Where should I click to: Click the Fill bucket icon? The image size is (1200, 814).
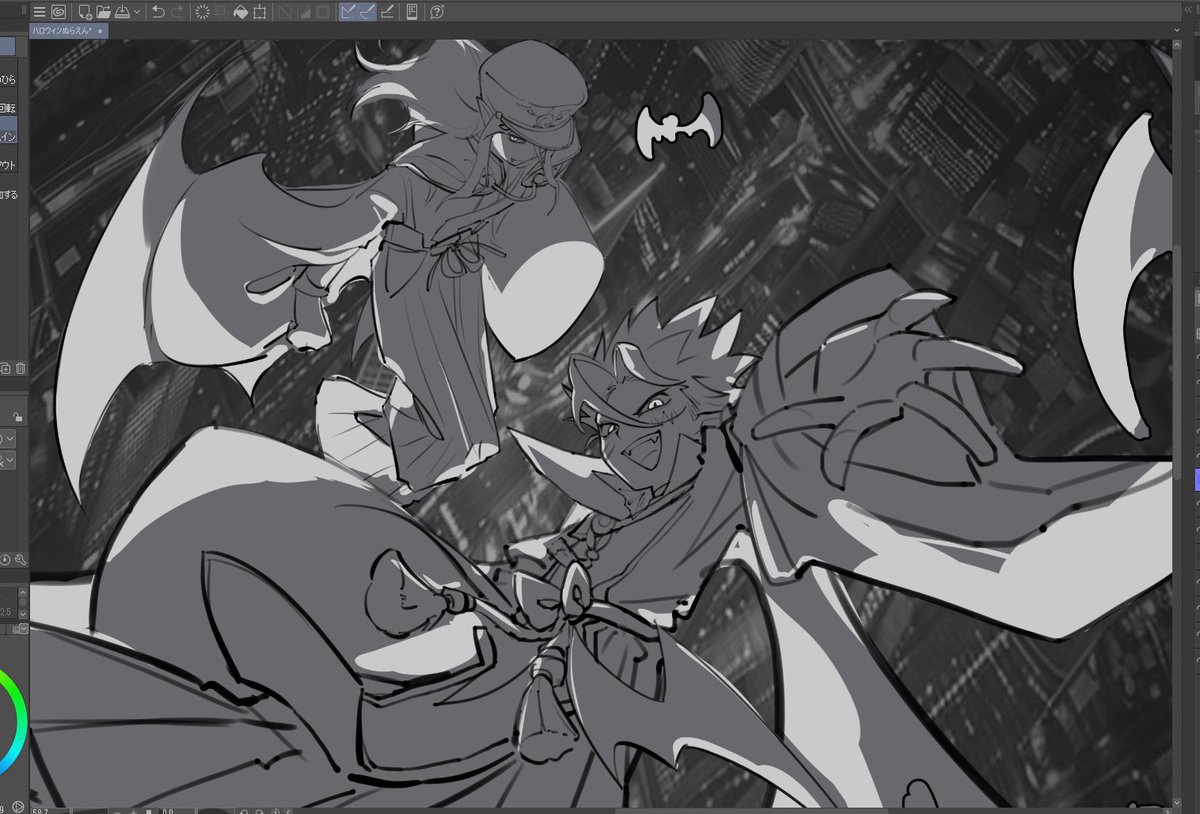click(x=241, y=12)
